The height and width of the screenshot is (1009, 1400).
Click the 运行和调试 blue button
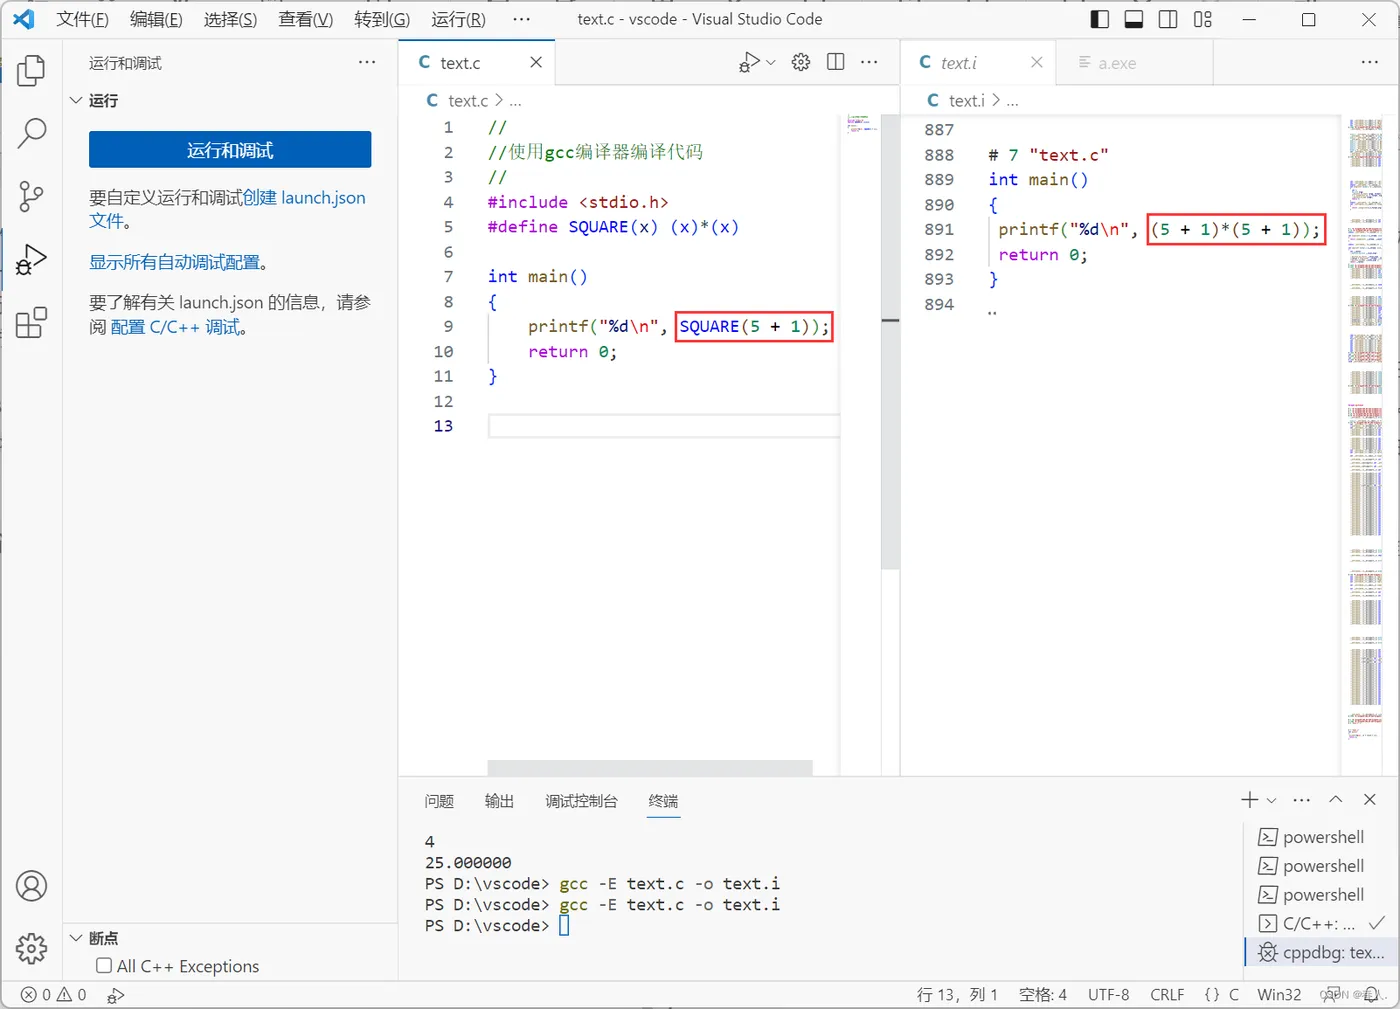tap(230, 150)
